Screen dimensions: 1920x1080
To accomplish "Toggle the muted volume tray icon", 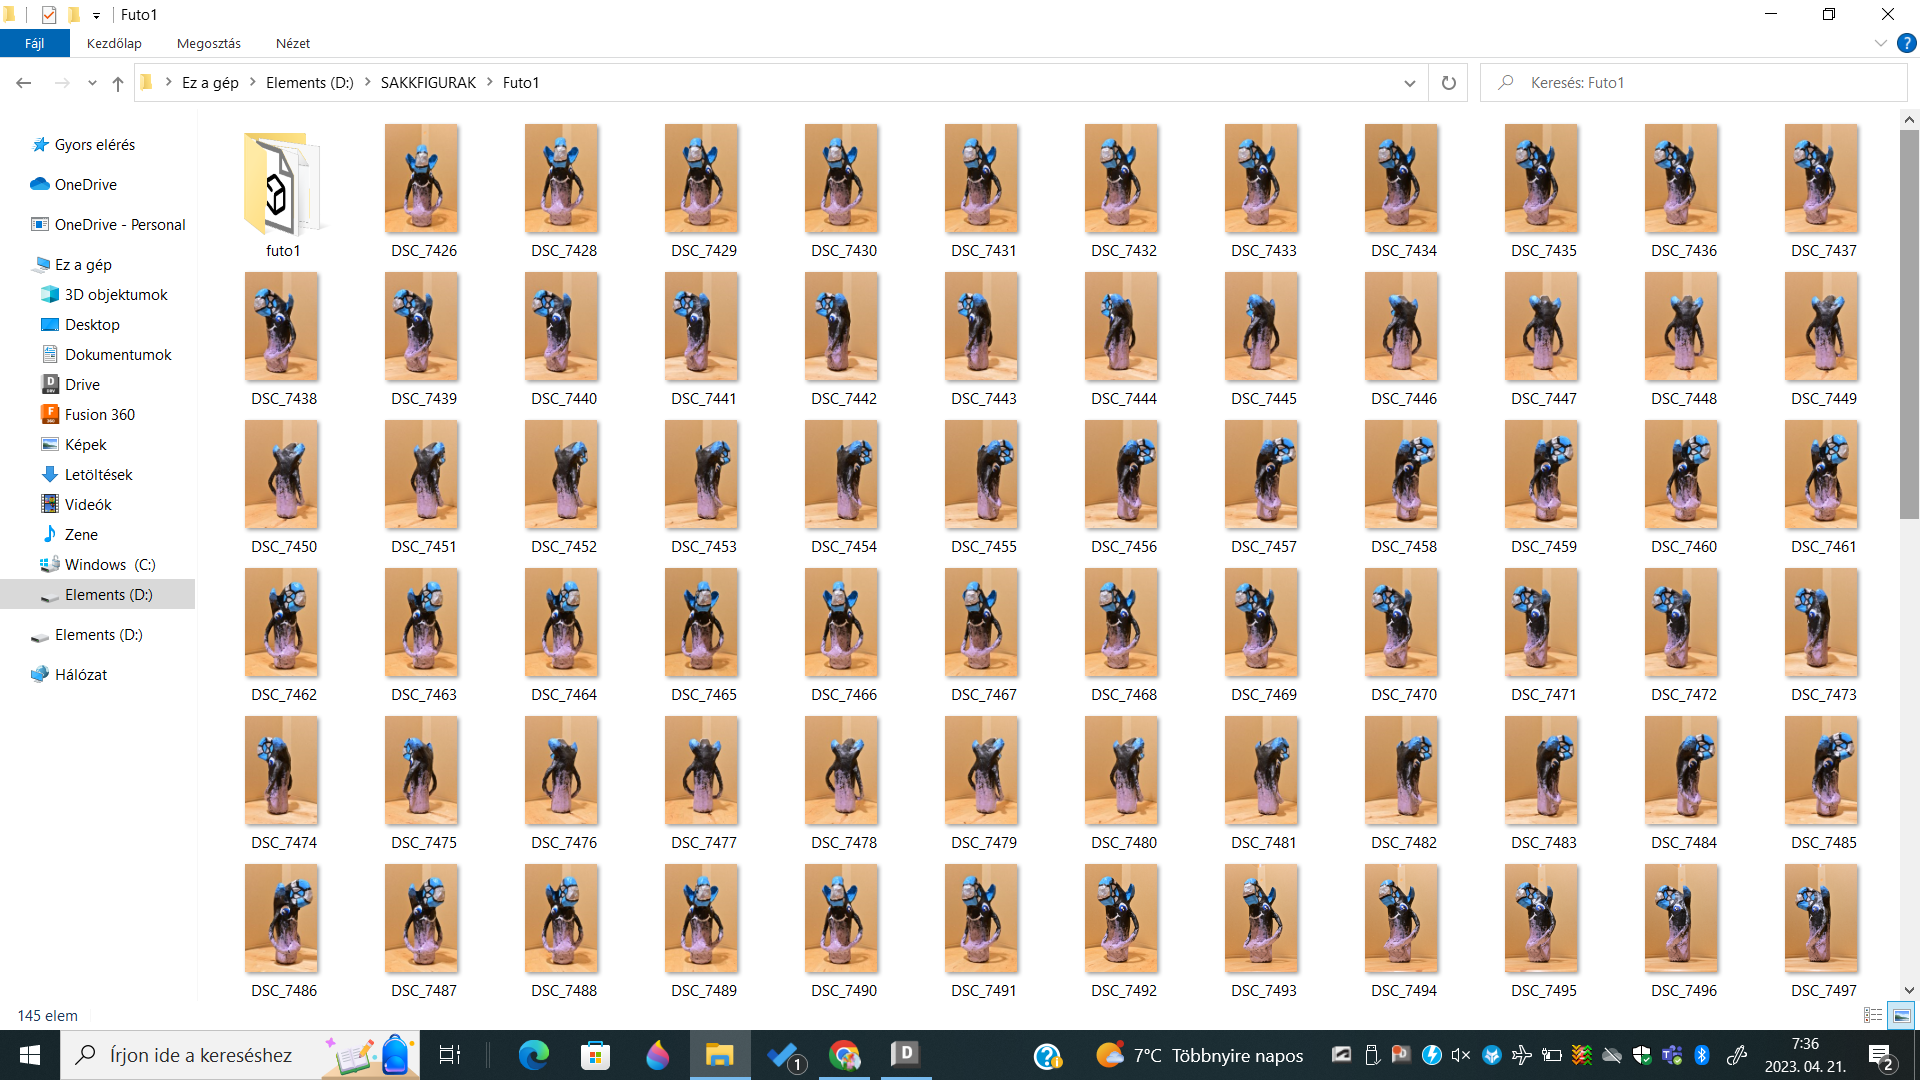I will (x=1461, y=1055).
